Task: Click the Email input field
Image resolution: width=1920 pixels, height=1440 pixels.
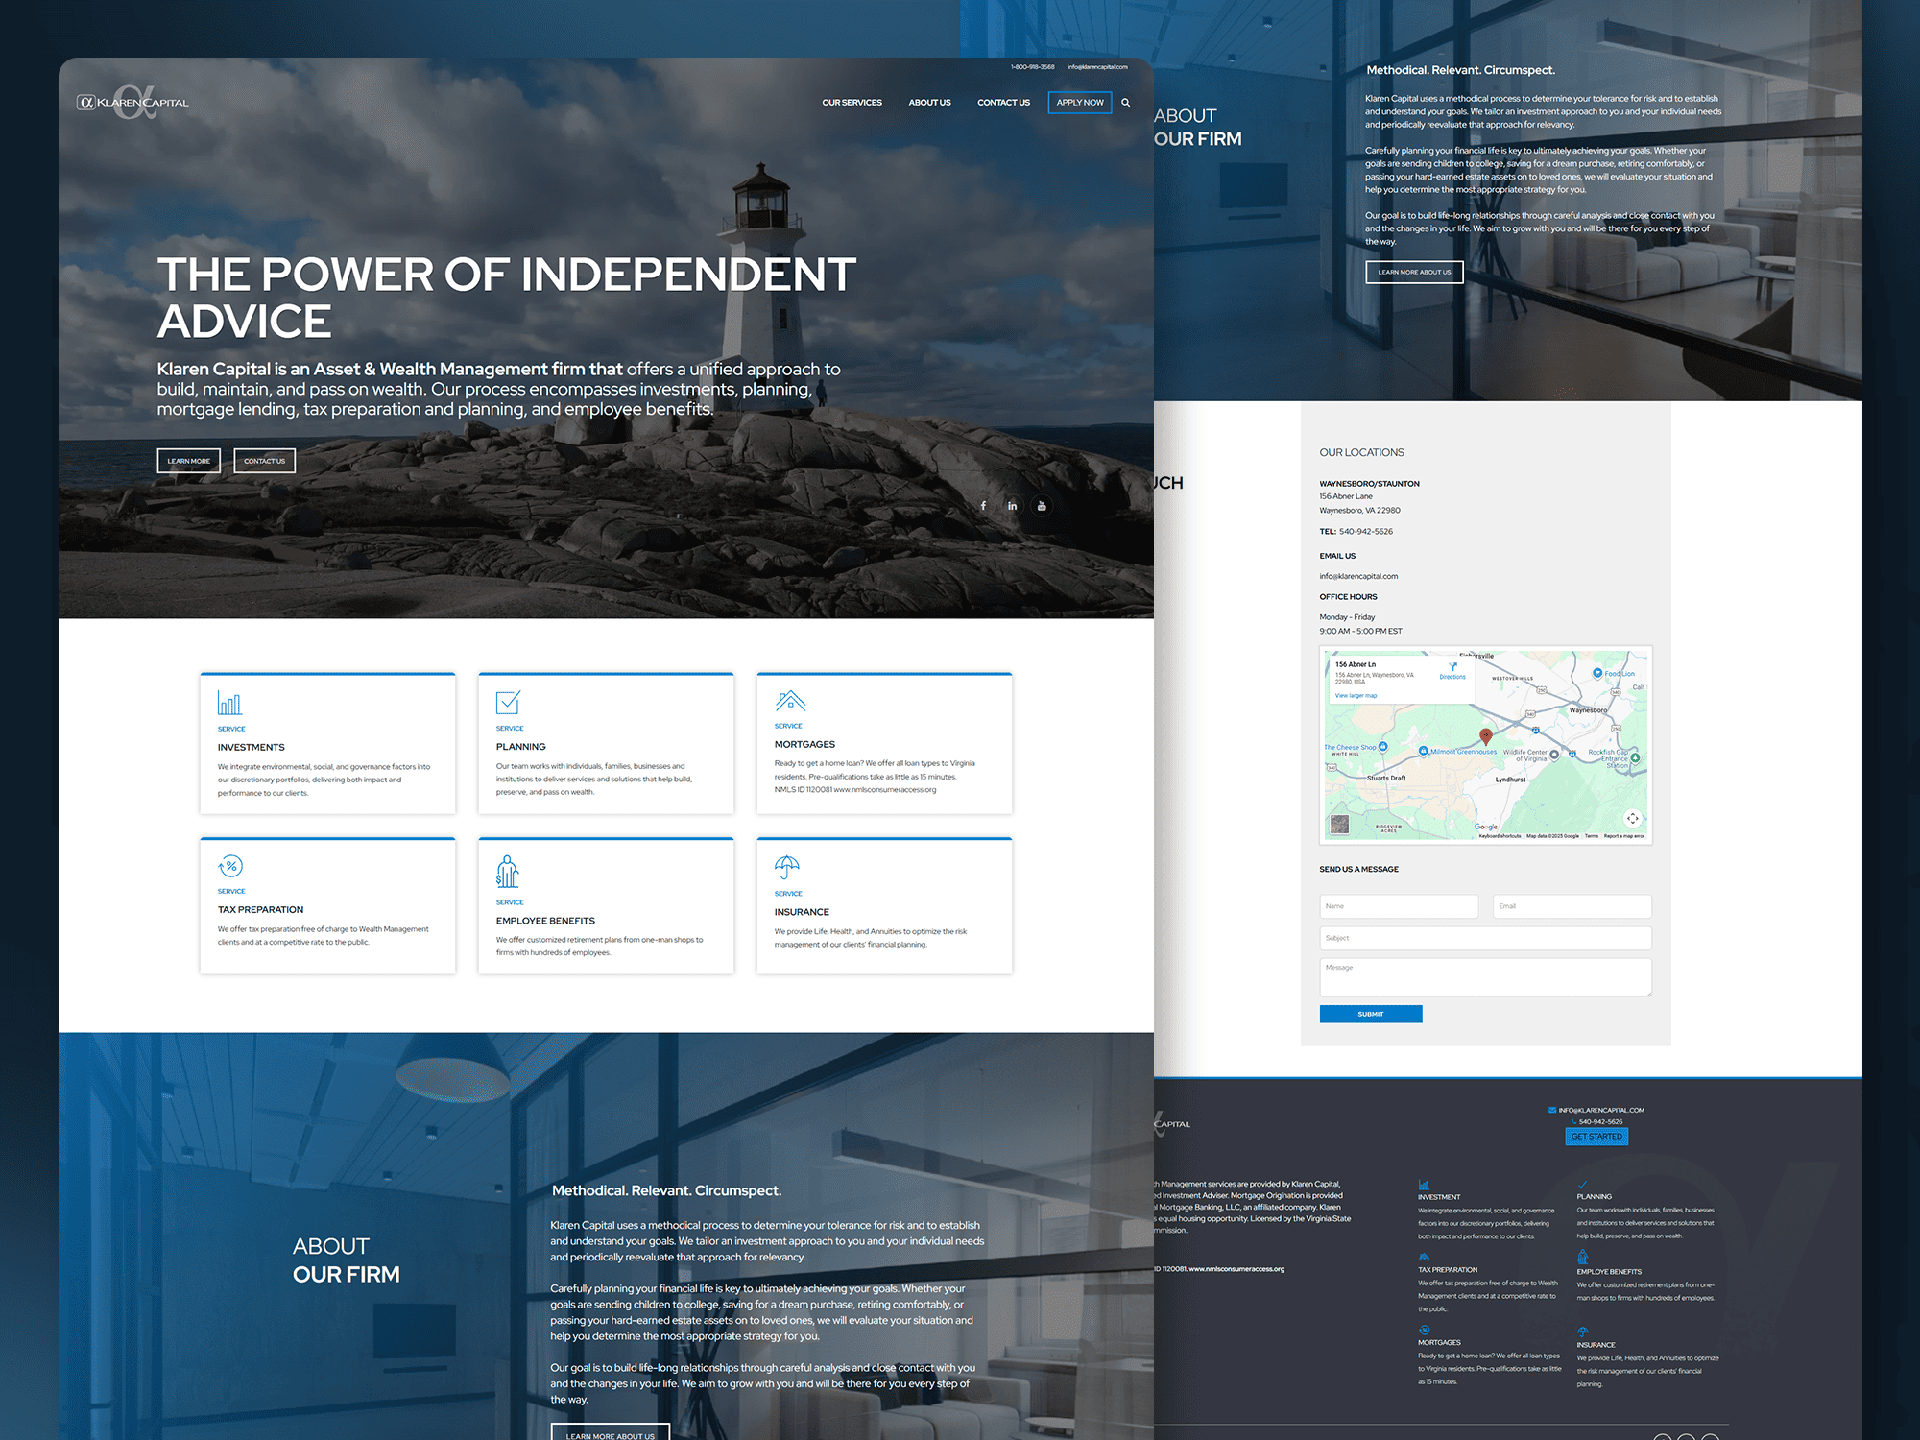Action: click(x=1572, y=906)
